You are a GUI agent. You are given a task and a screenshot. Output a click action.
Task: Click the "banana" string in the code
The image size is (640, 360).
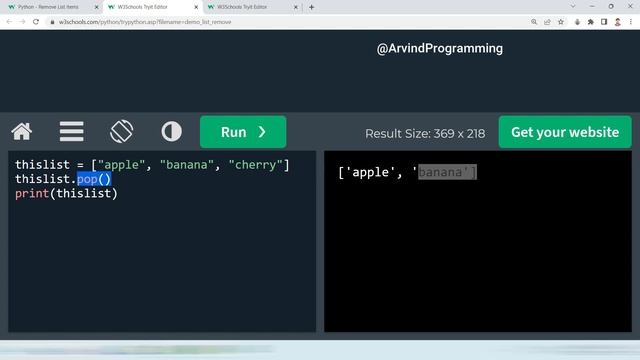click(187, 165)
